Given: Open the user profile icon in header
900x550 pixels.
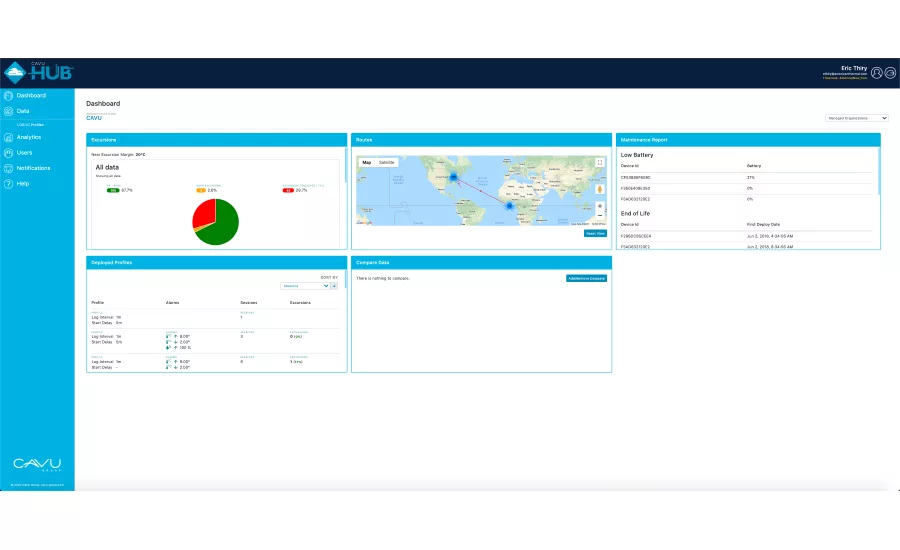Looking at the screenshot, I should 876,73.
